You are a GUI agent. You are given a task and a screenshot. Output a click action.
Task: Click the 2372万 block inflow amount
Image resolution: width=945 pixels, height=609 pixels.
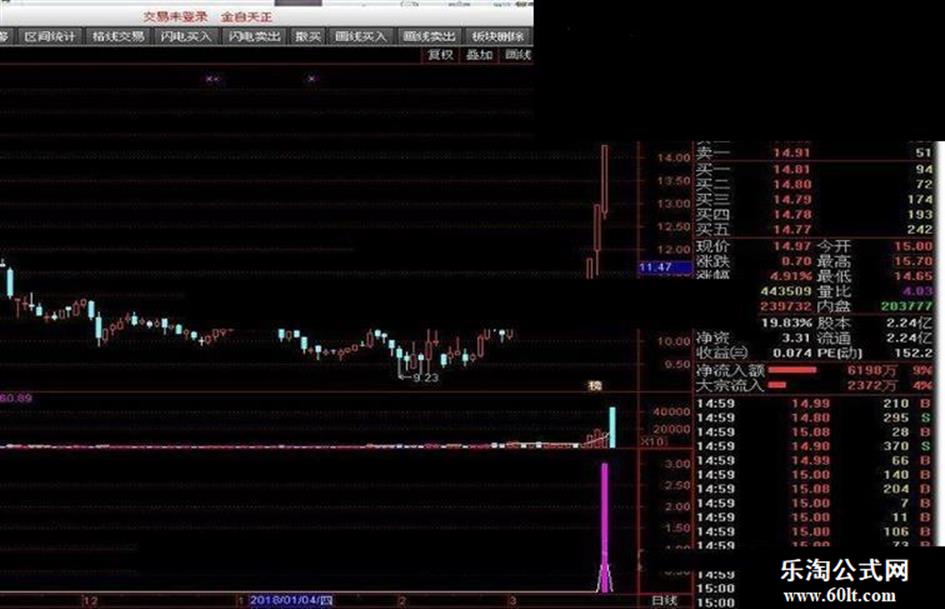(x=872, y=385)
